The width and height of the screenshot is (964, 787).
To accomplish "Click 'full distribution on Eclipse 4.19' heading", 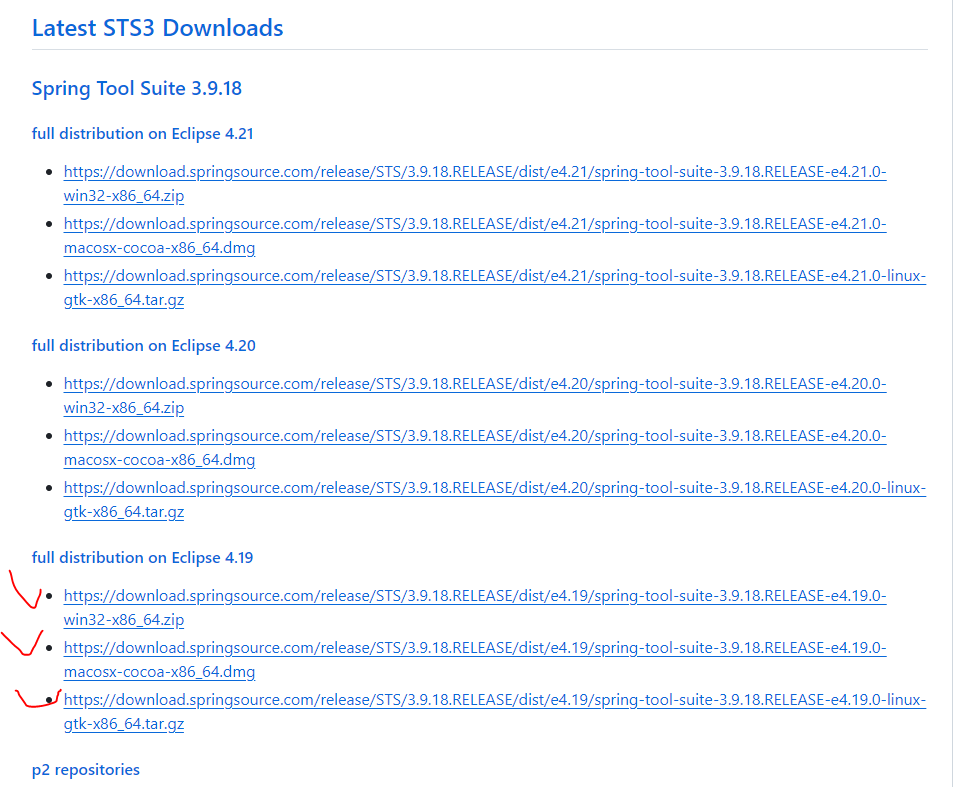I will pos(143,558).
